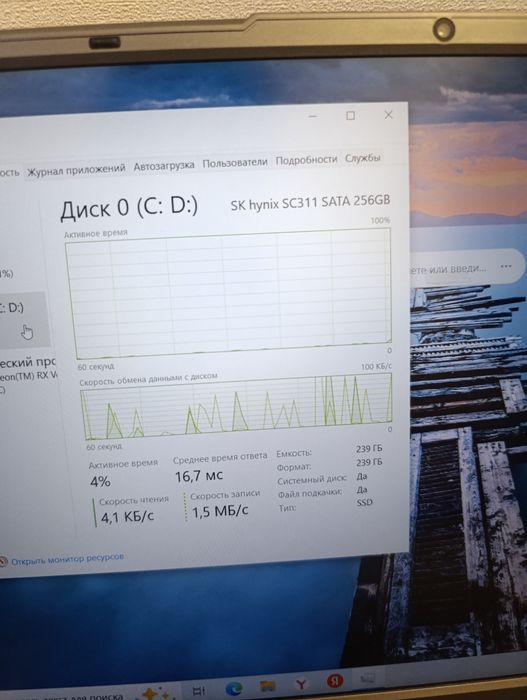Screen dimensions: 527x700
Task: Click Открыть монитор ресурсов link
Action: tap(67, 559)
